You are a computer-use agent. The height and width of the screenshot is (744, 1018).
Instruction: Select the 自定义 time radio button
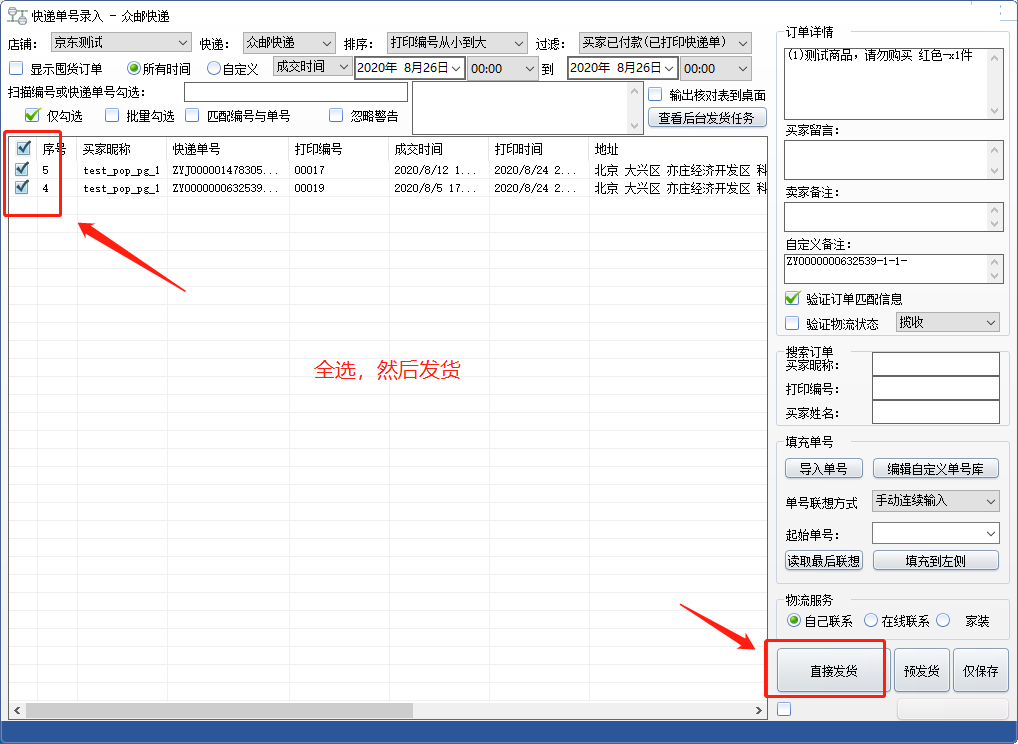(x=214, y=69)
